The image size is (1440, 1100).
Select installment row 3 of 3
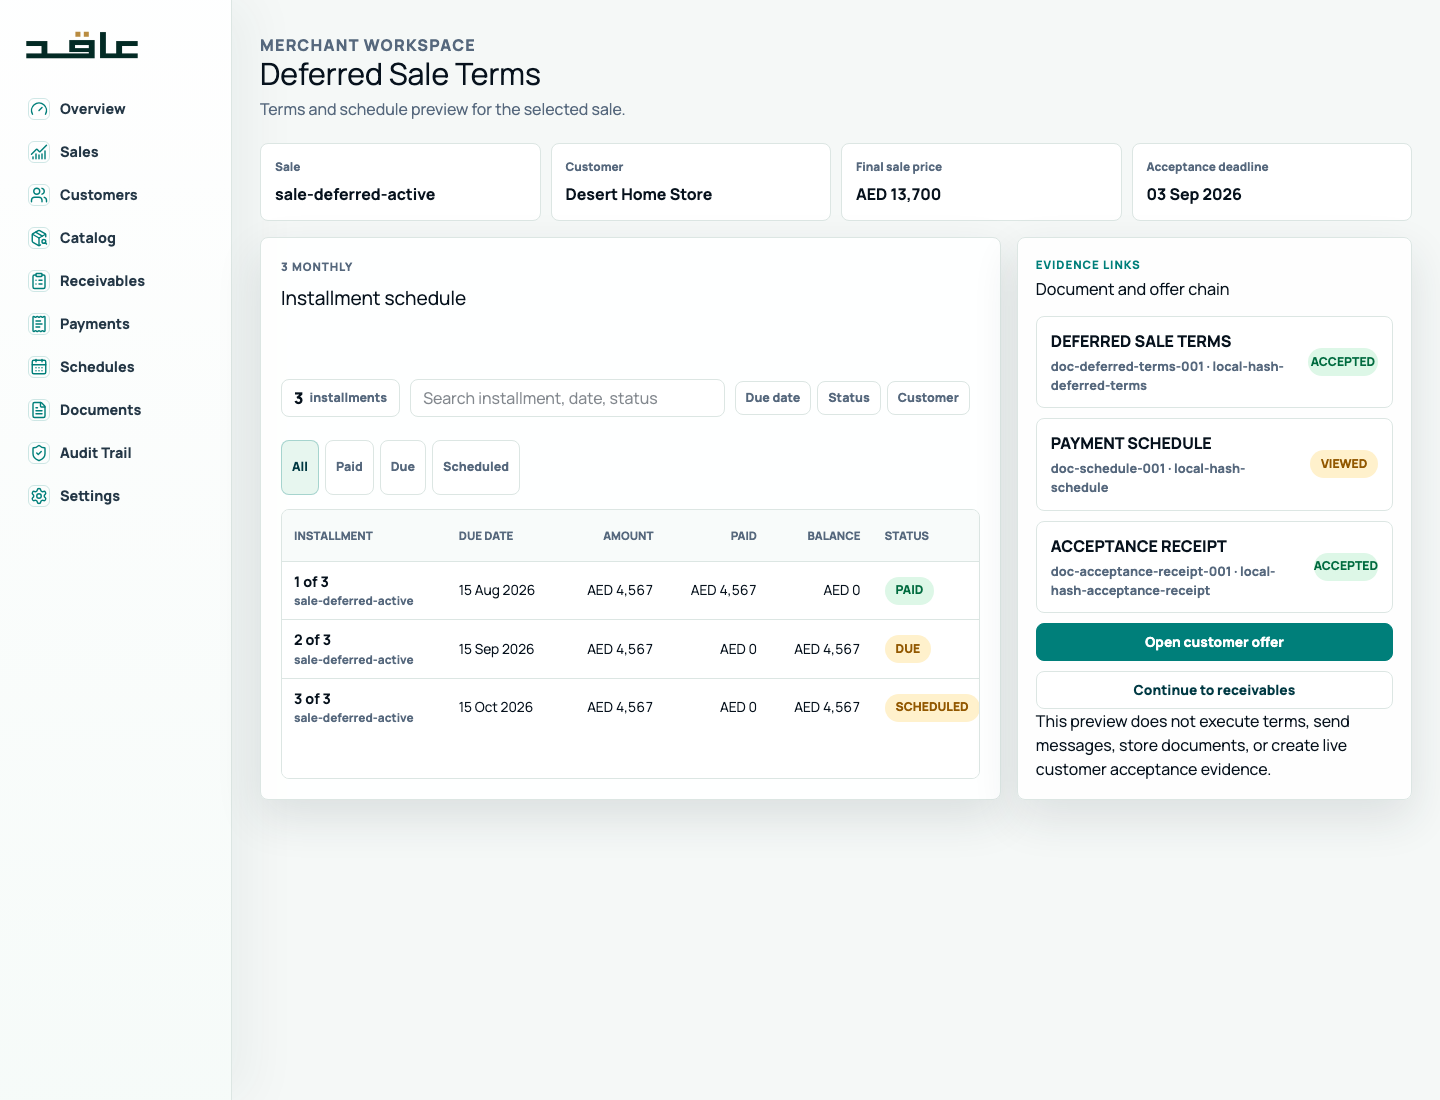pos(630,707)
